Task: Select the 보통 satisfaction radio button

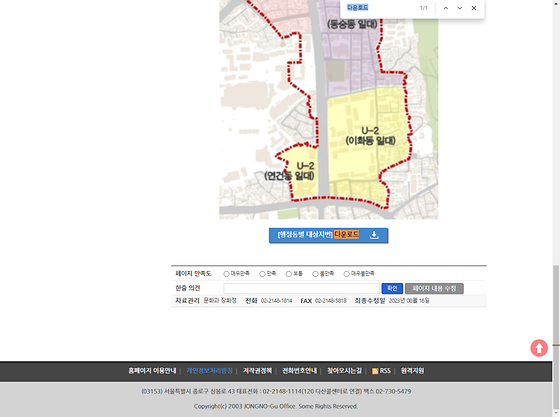Action: click(x=289, y=274)
